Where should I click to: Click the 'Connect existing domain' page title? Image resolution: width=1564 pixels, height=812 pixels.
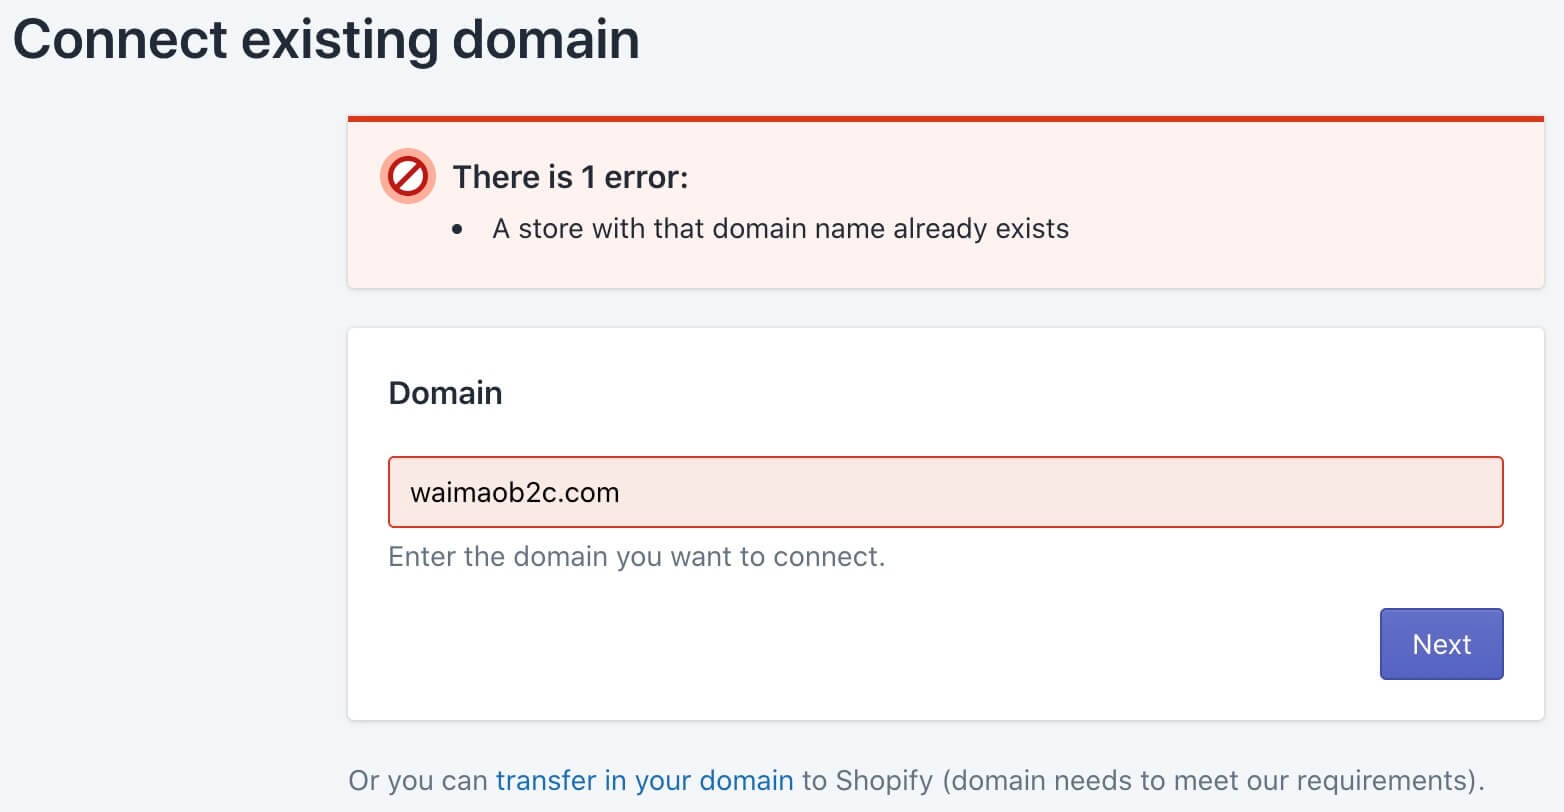pos(326,40)
